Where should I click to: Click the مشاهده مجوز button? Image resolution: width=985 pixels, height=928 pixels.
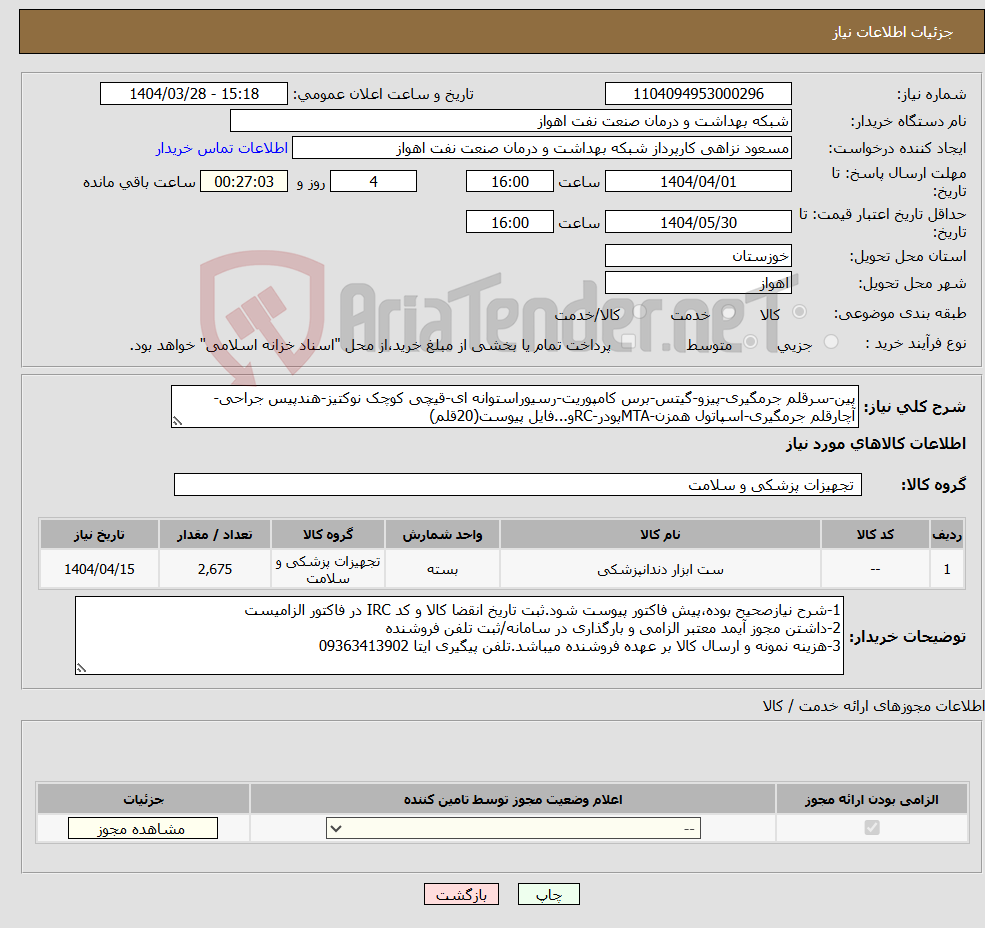coord(142,828)
